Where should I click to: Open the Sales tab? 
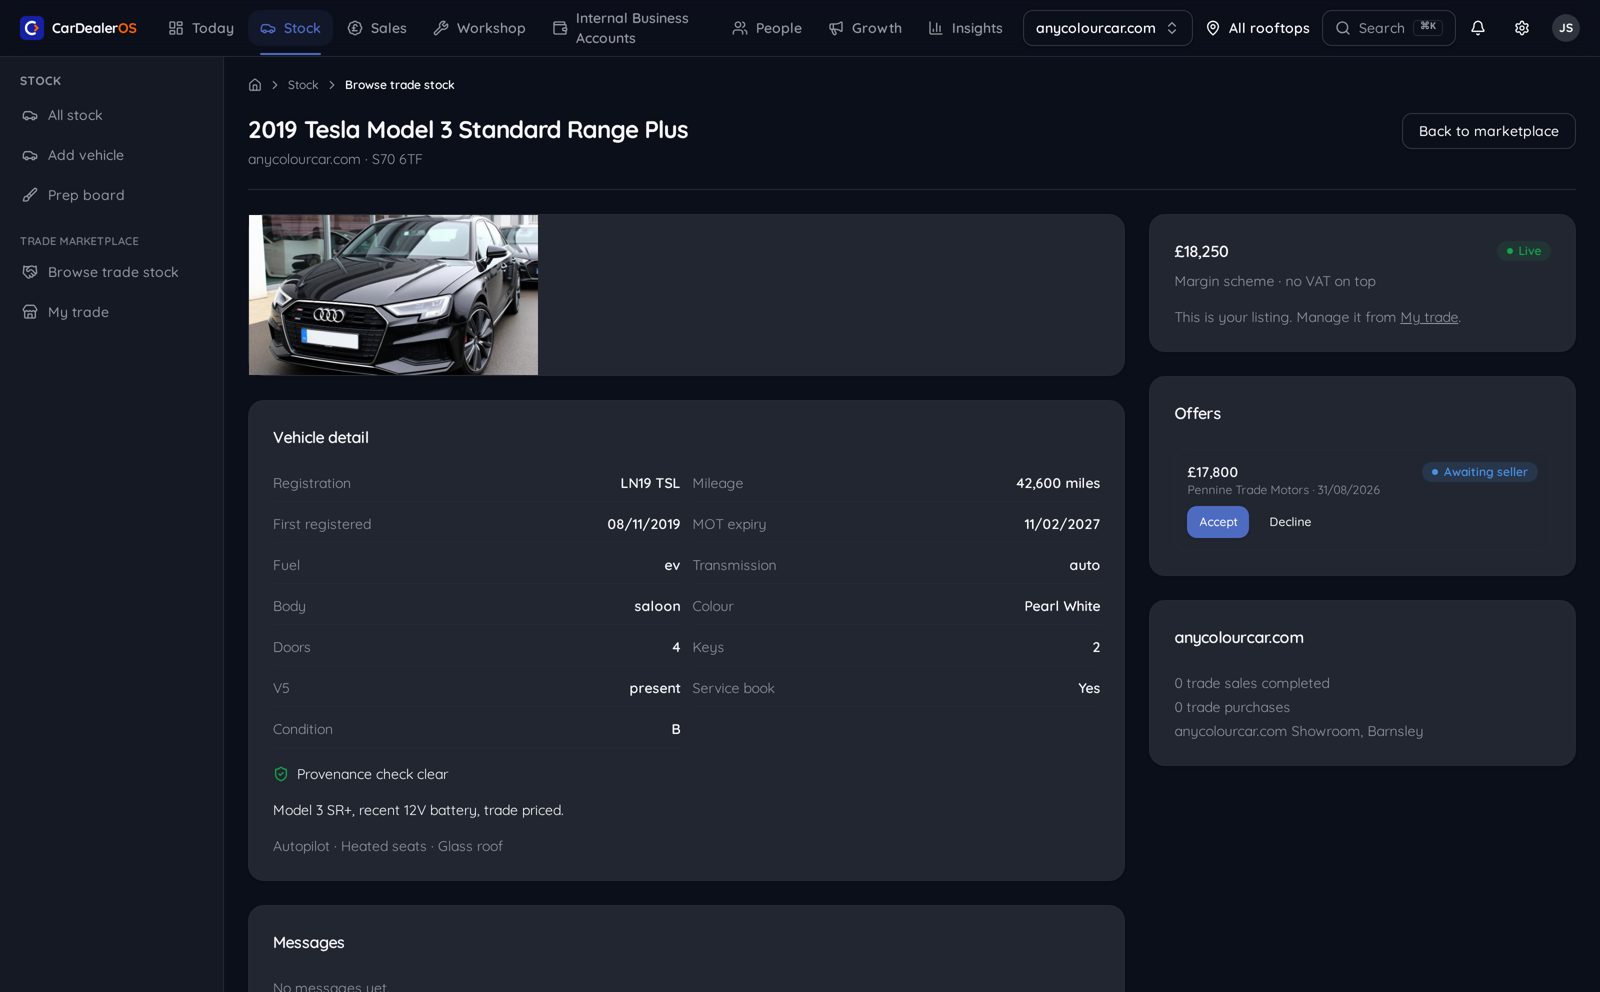click(377, 28)
